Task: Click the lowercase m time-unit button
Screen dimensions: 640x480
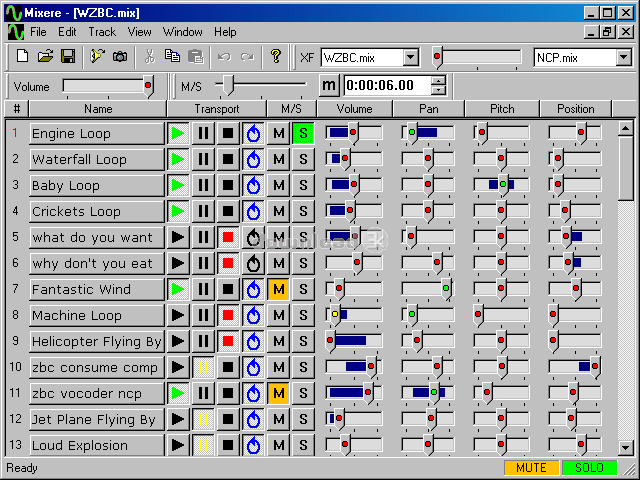Action: (x=329, y=85)
